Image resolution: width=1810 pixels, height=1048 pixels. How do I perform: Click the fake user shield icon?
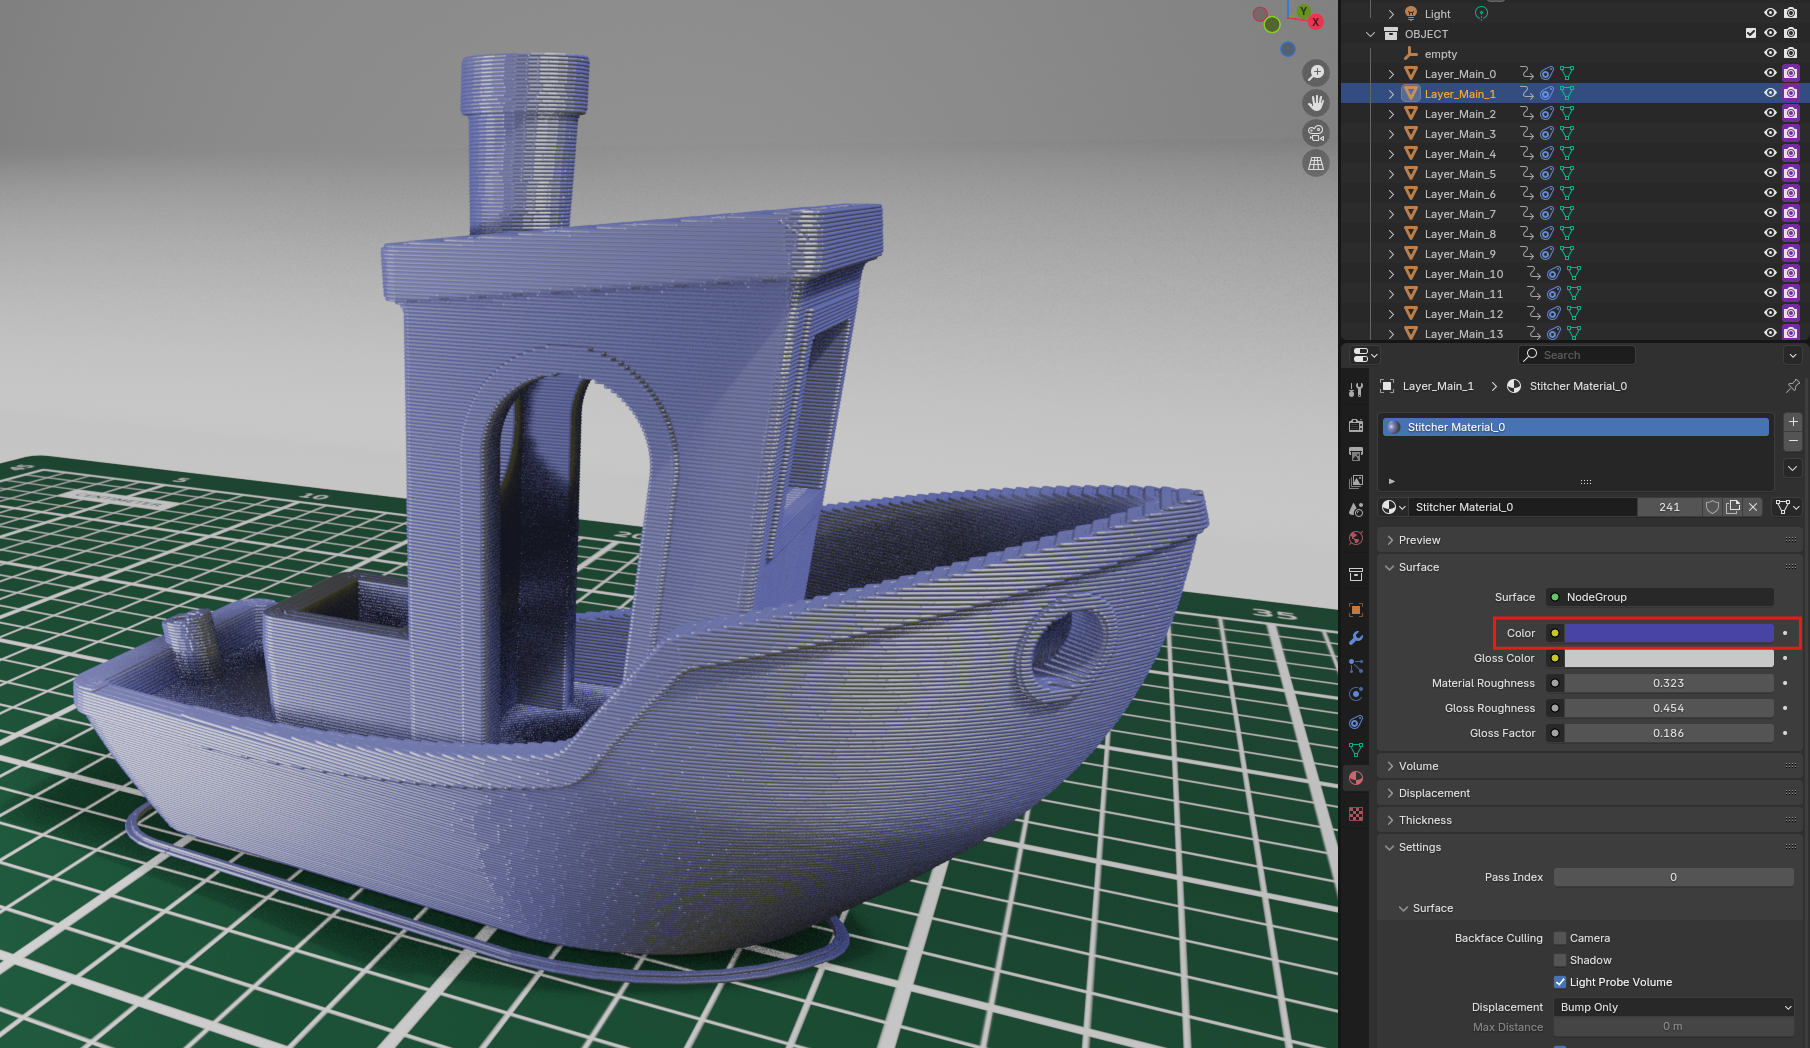point(1712,507)
